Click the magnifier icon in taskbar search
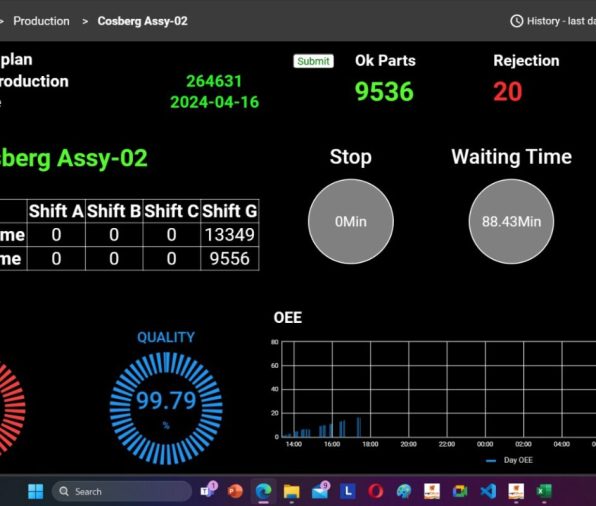596x506 pixels. (64, 491)
